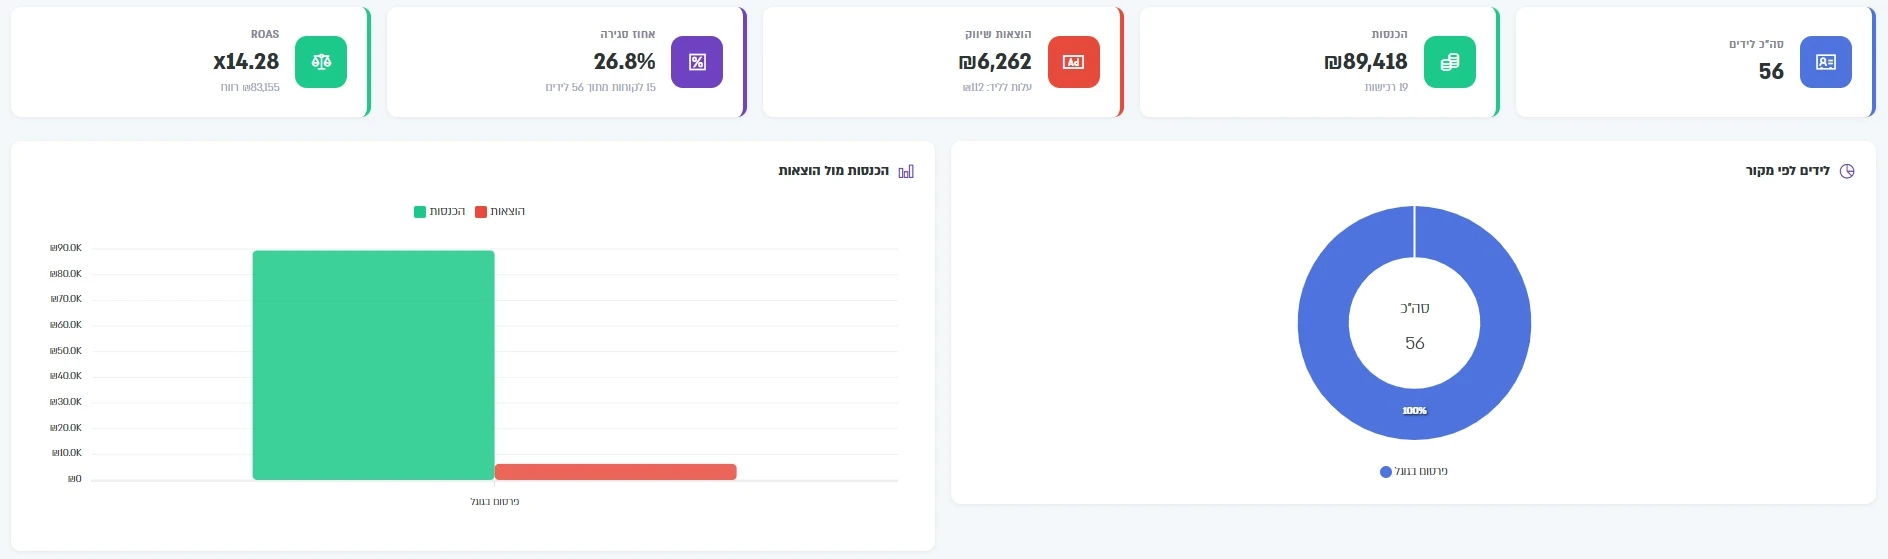Select the 'הכנסות מול הוצאות' chart title
This screenshot has width=1888, height=559.
click(834, 171)
